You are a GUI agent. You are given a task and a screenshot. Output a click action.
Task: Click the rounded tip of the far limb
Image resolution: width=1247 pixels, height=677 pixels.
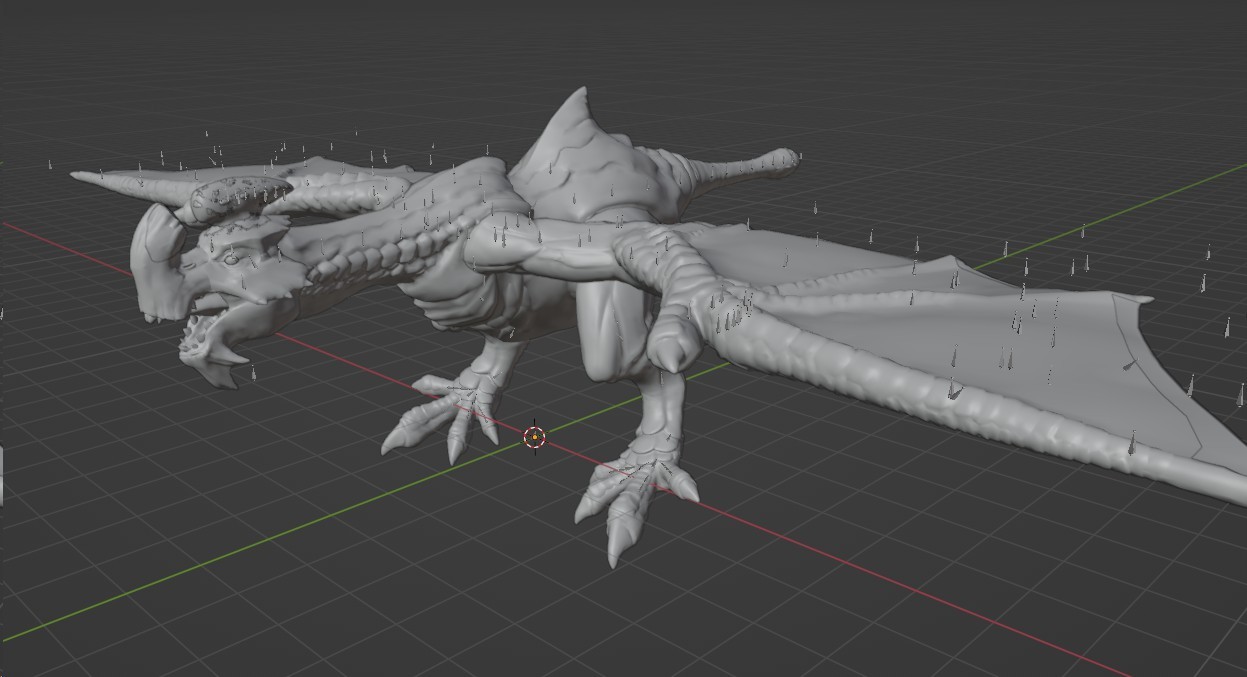point(783,158)
